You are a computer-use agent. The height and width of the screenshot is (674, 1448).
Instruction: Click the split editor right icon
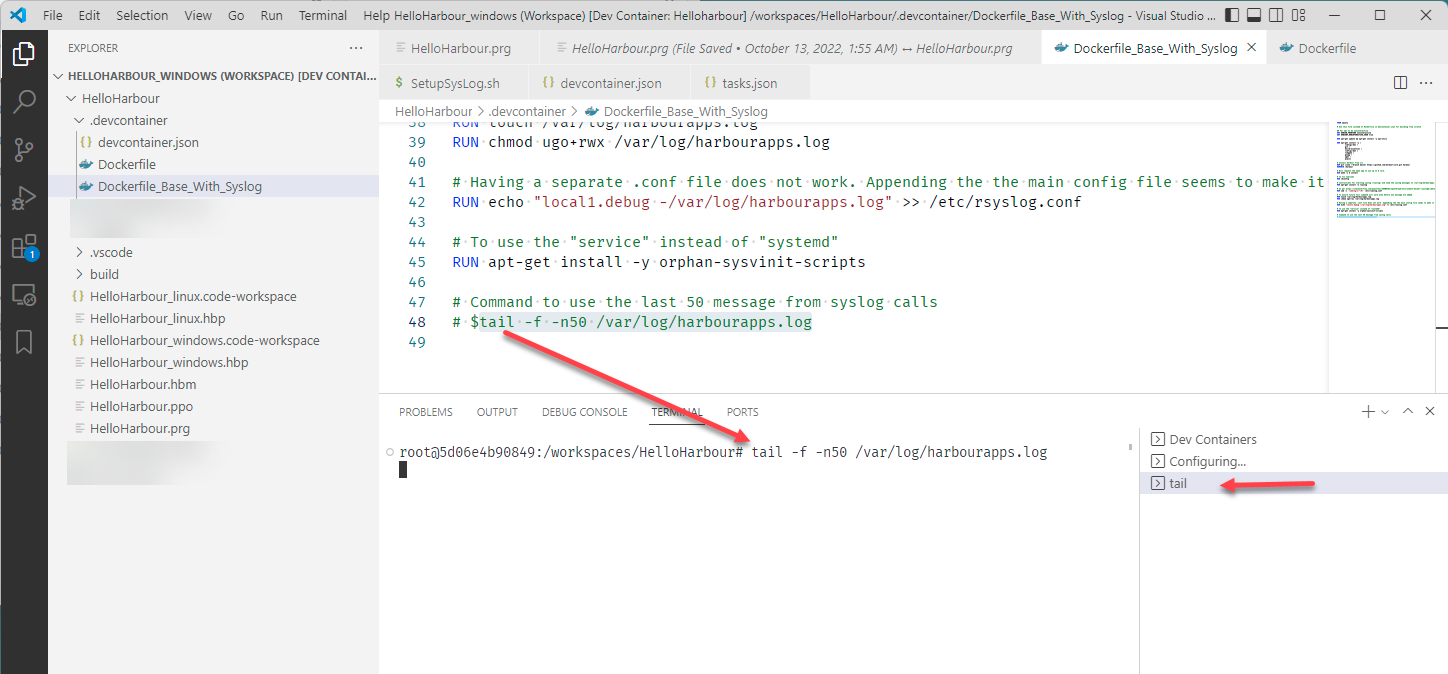click(x=1400, y=83)
